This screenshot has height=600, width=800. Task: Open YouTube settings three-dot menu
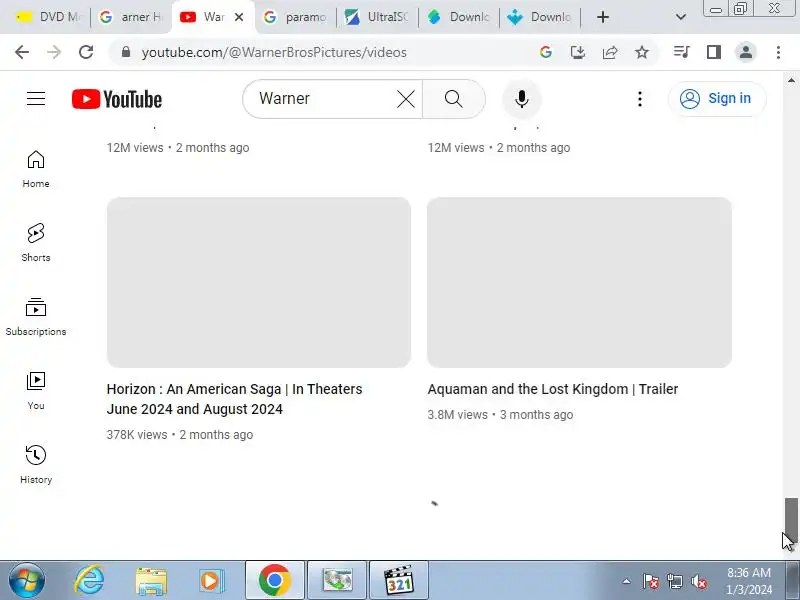640,99
